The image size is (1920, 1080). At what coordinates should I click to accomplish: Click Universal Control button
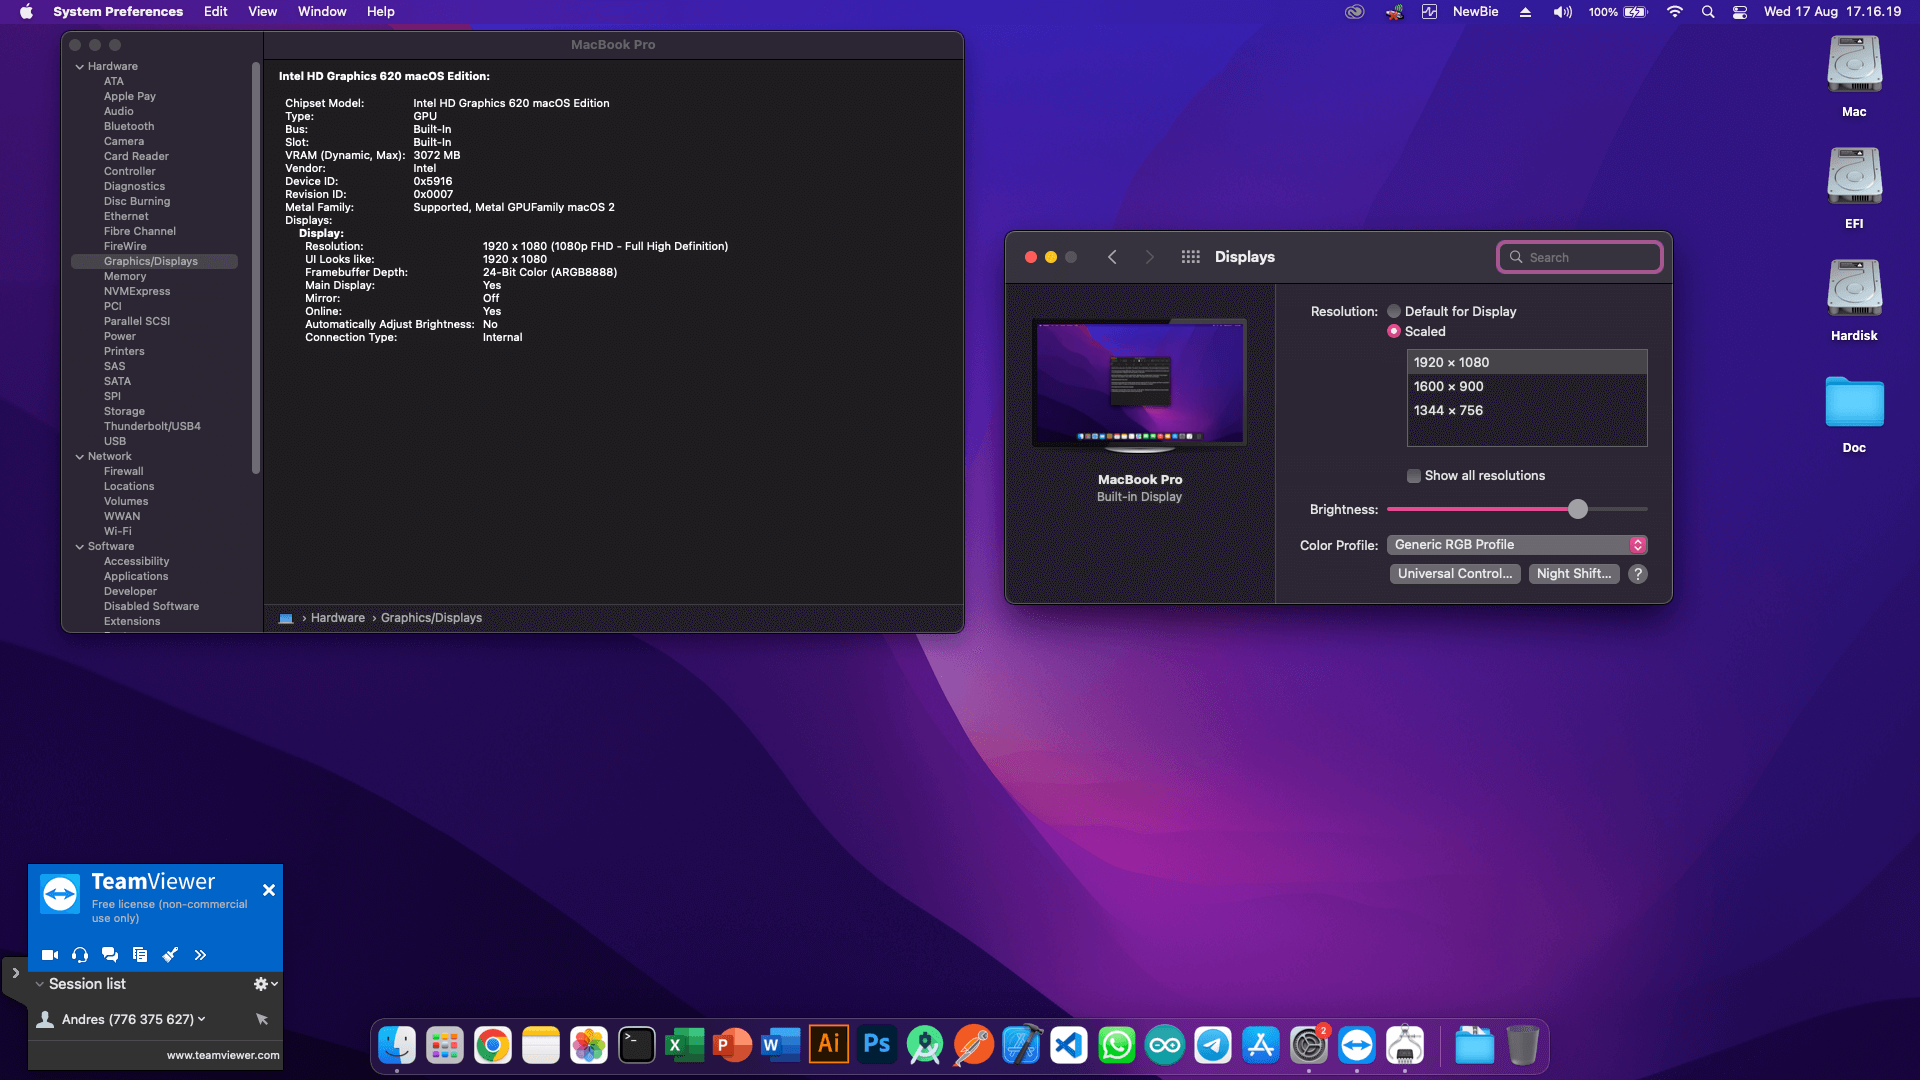coord(1455,574)
